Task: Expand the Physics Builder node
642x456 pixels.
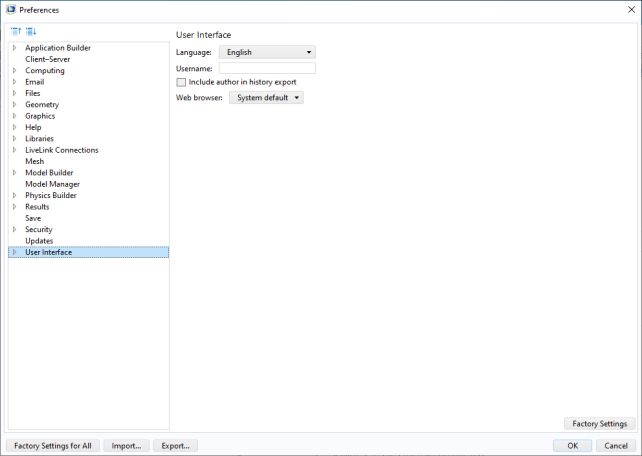Action: (15, 195)
